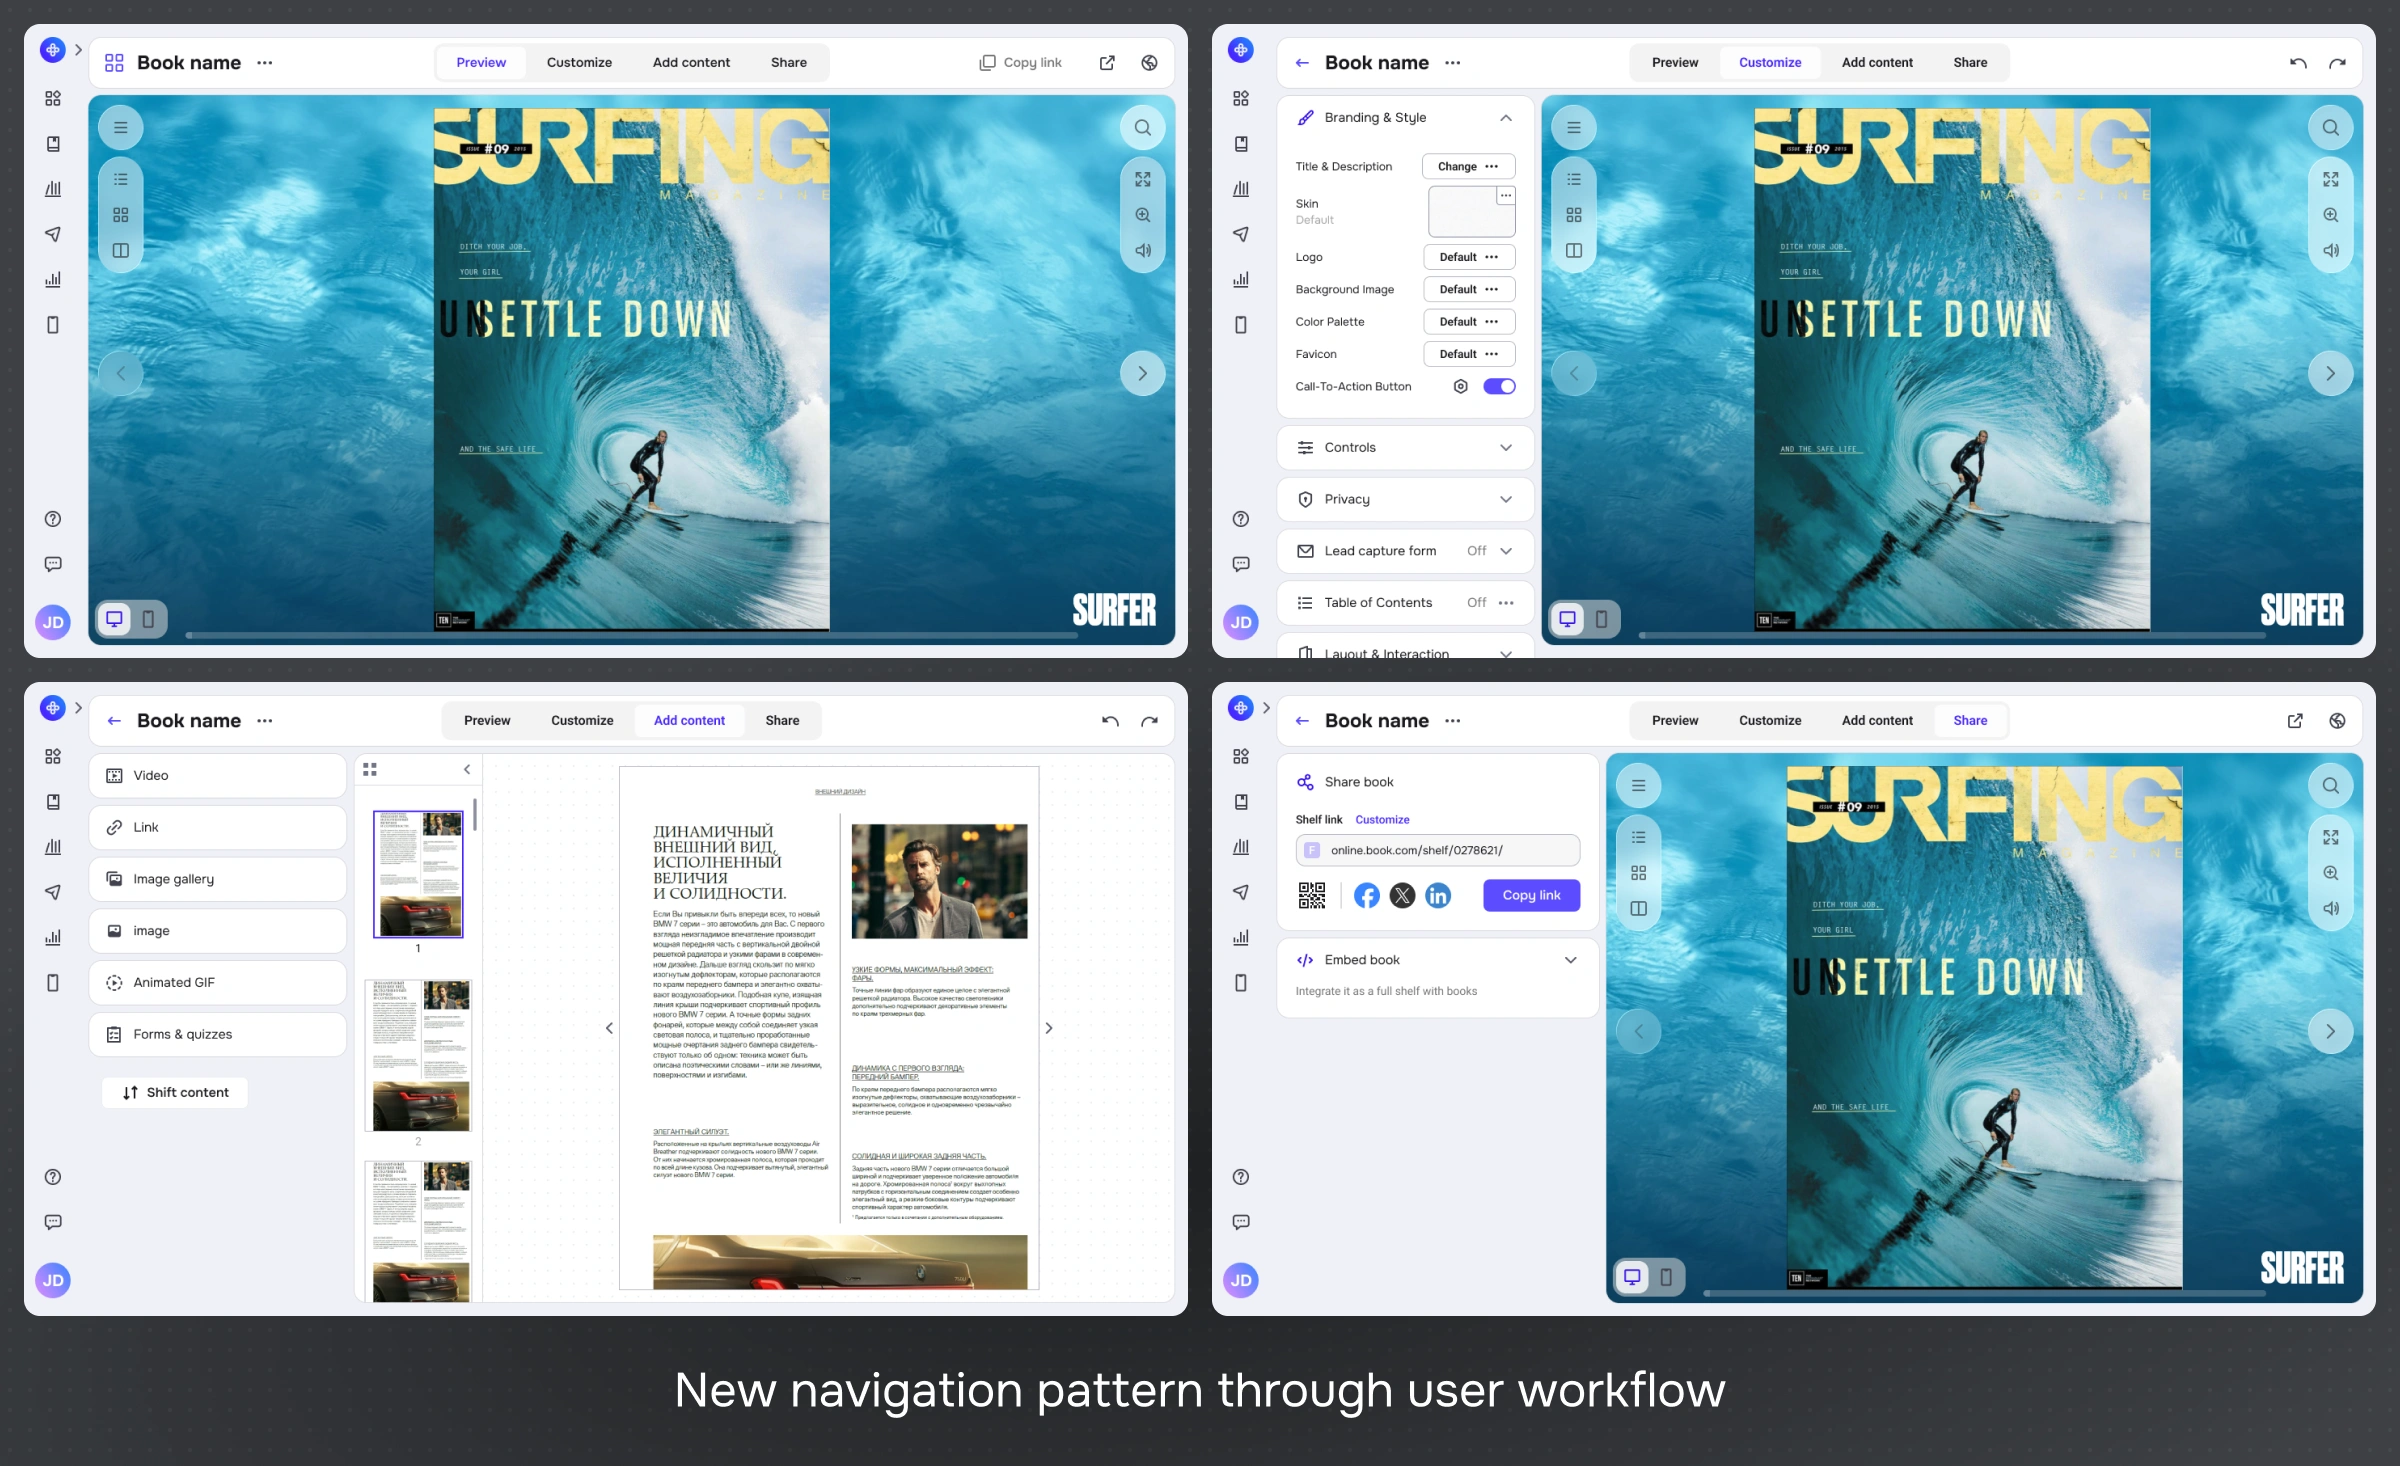
Task: Select desktop view in top-left preview
Action: pyautogui.click(x=115, y=619)
